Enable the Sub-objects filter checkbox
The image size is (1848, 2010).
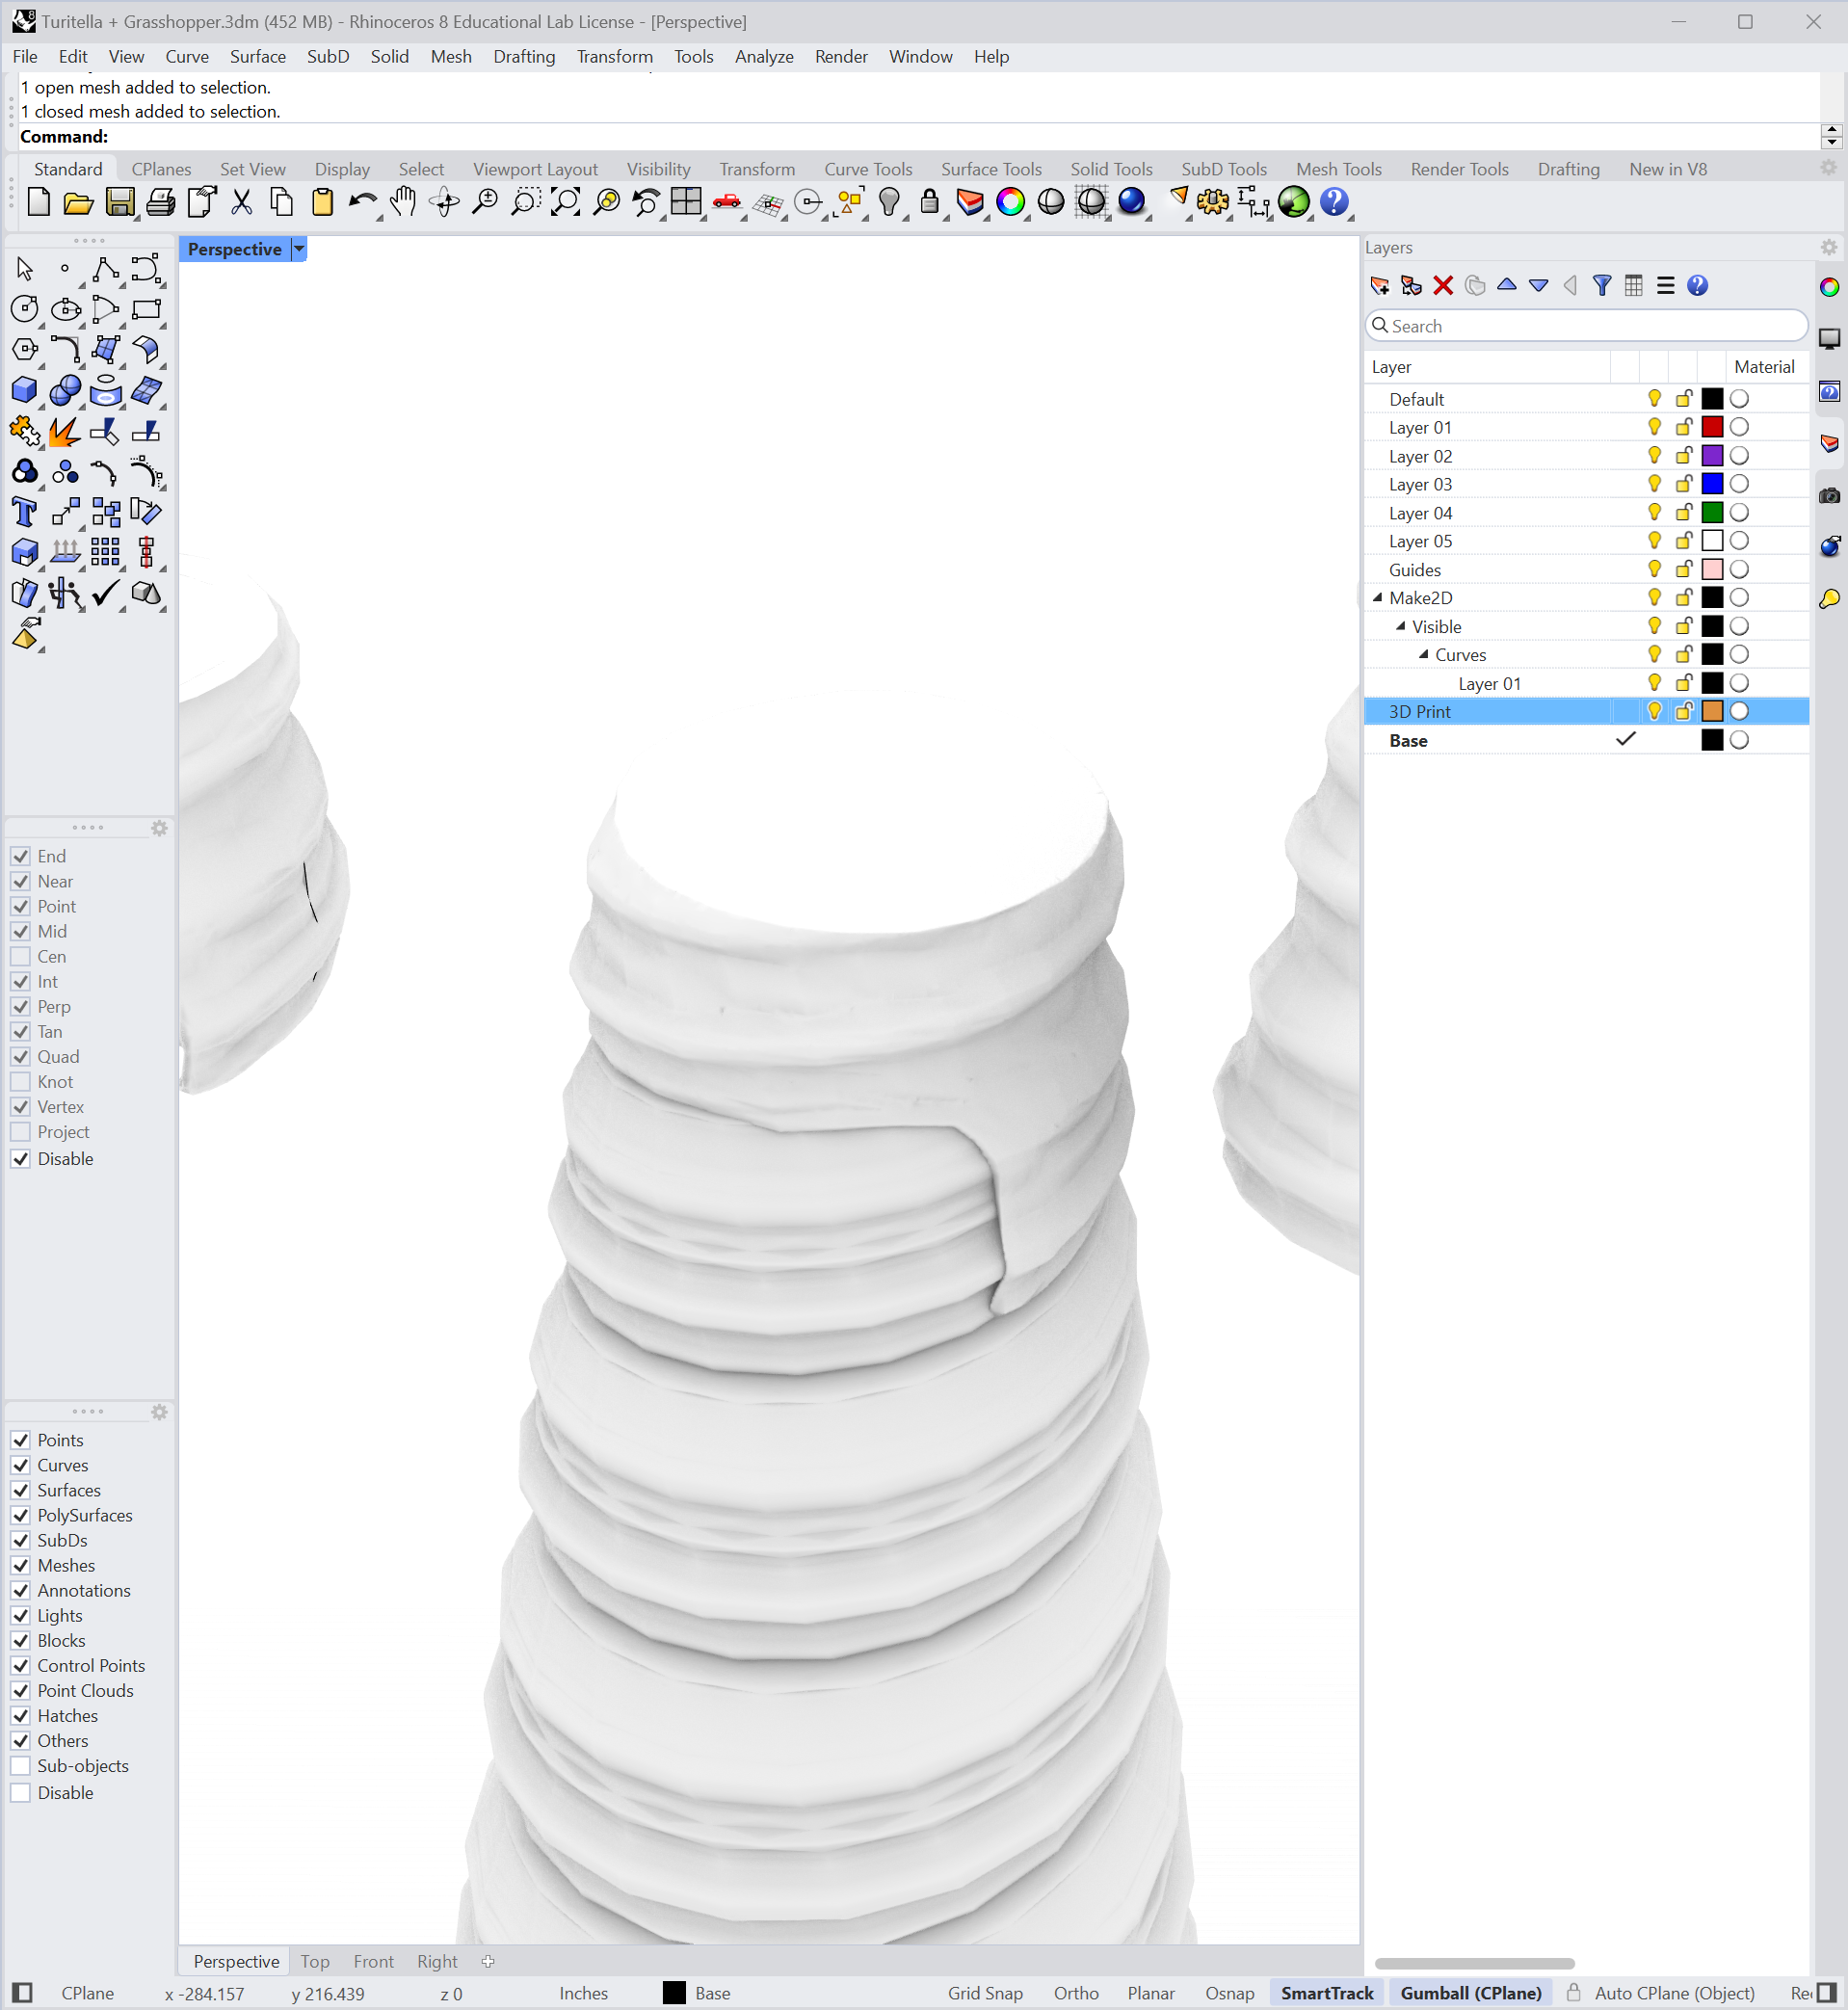tap(20, 1767)
